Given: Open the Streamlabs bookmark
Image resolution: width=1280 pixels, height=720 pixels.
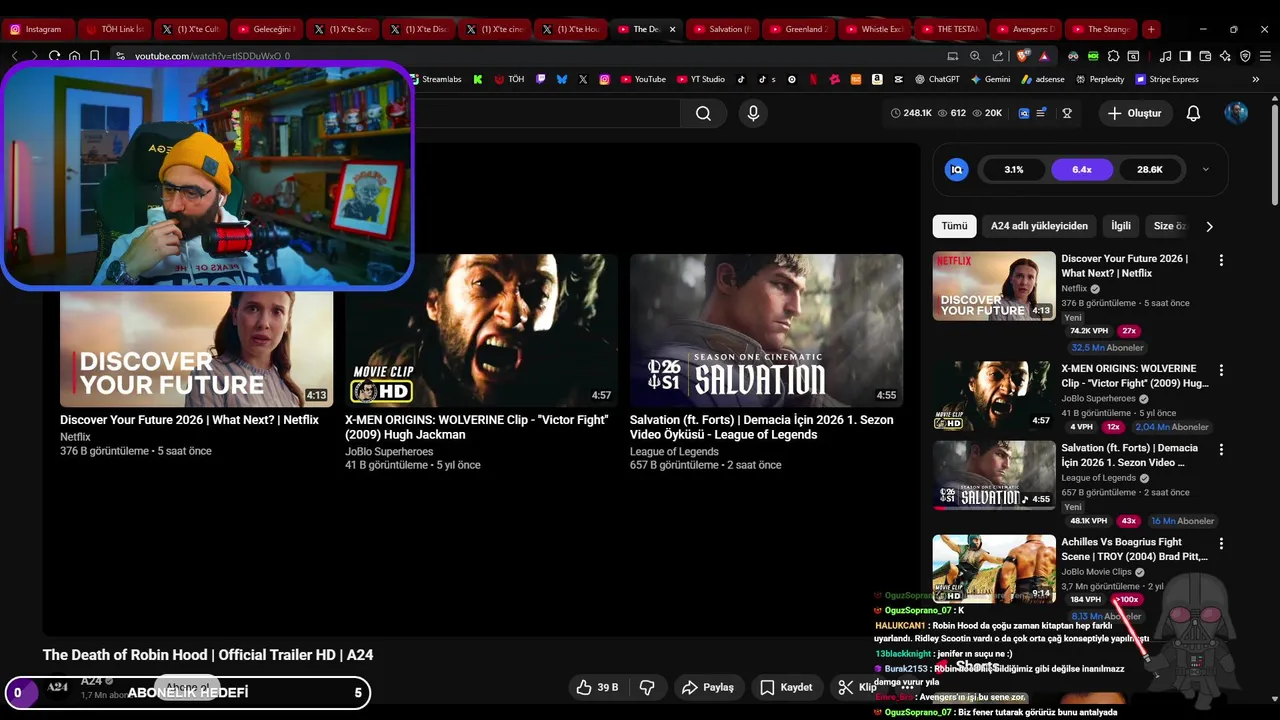Looking at the screenshot, I should tap(434, 79).
